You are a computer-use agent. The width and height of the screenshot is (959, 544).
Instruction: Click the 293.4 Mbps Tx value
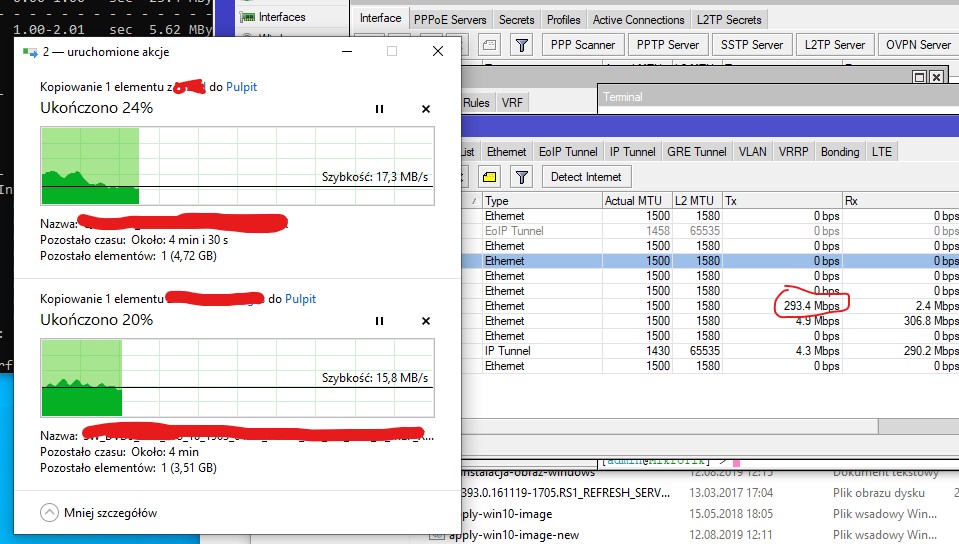click(x=812, y=306)
